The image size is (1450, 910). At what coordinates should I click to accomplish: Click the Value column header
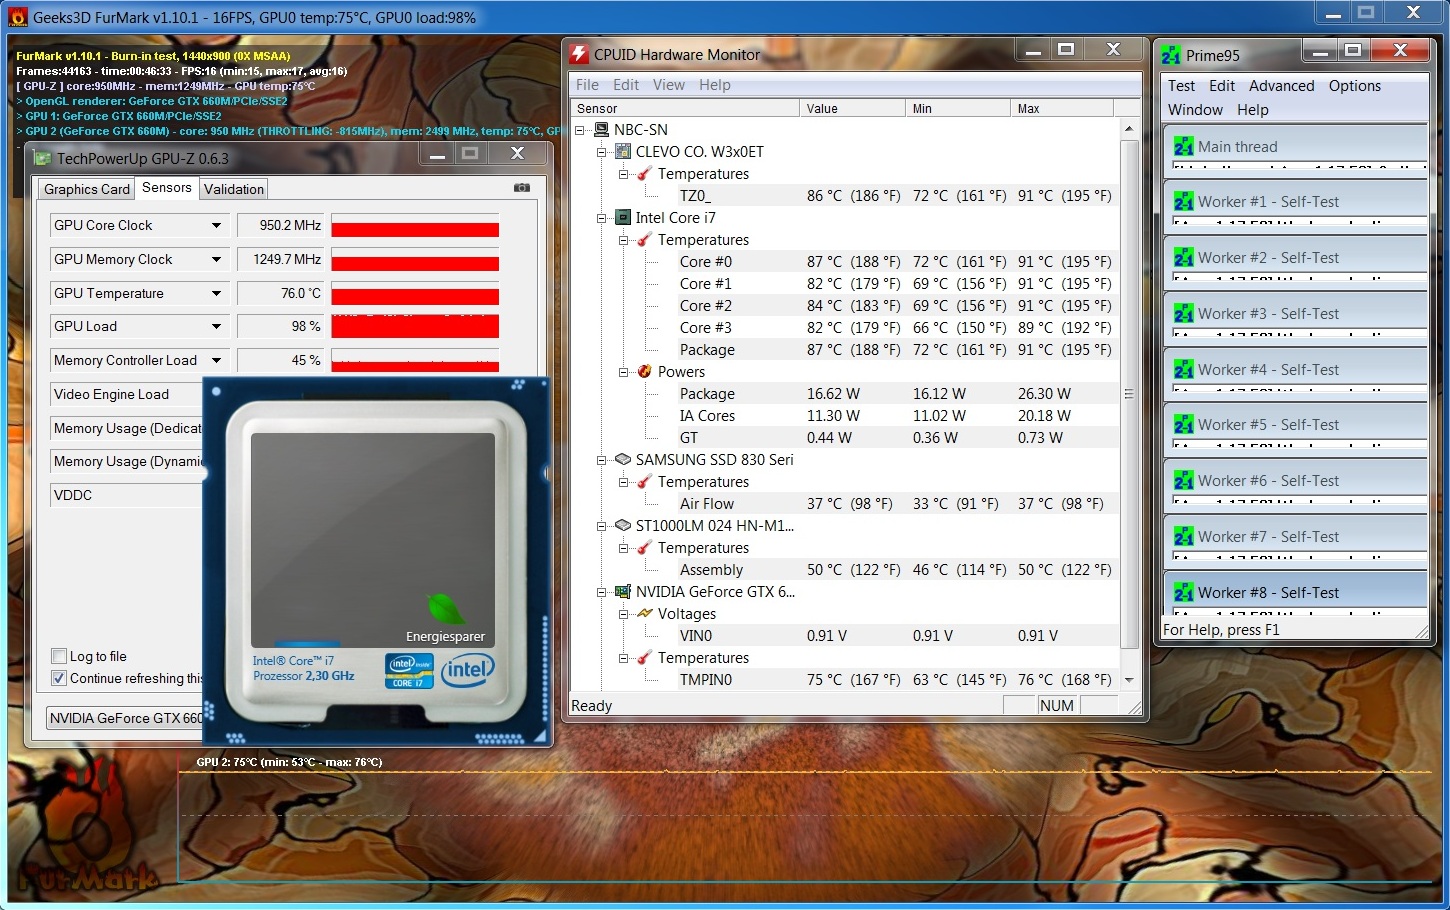click(853, 108)
